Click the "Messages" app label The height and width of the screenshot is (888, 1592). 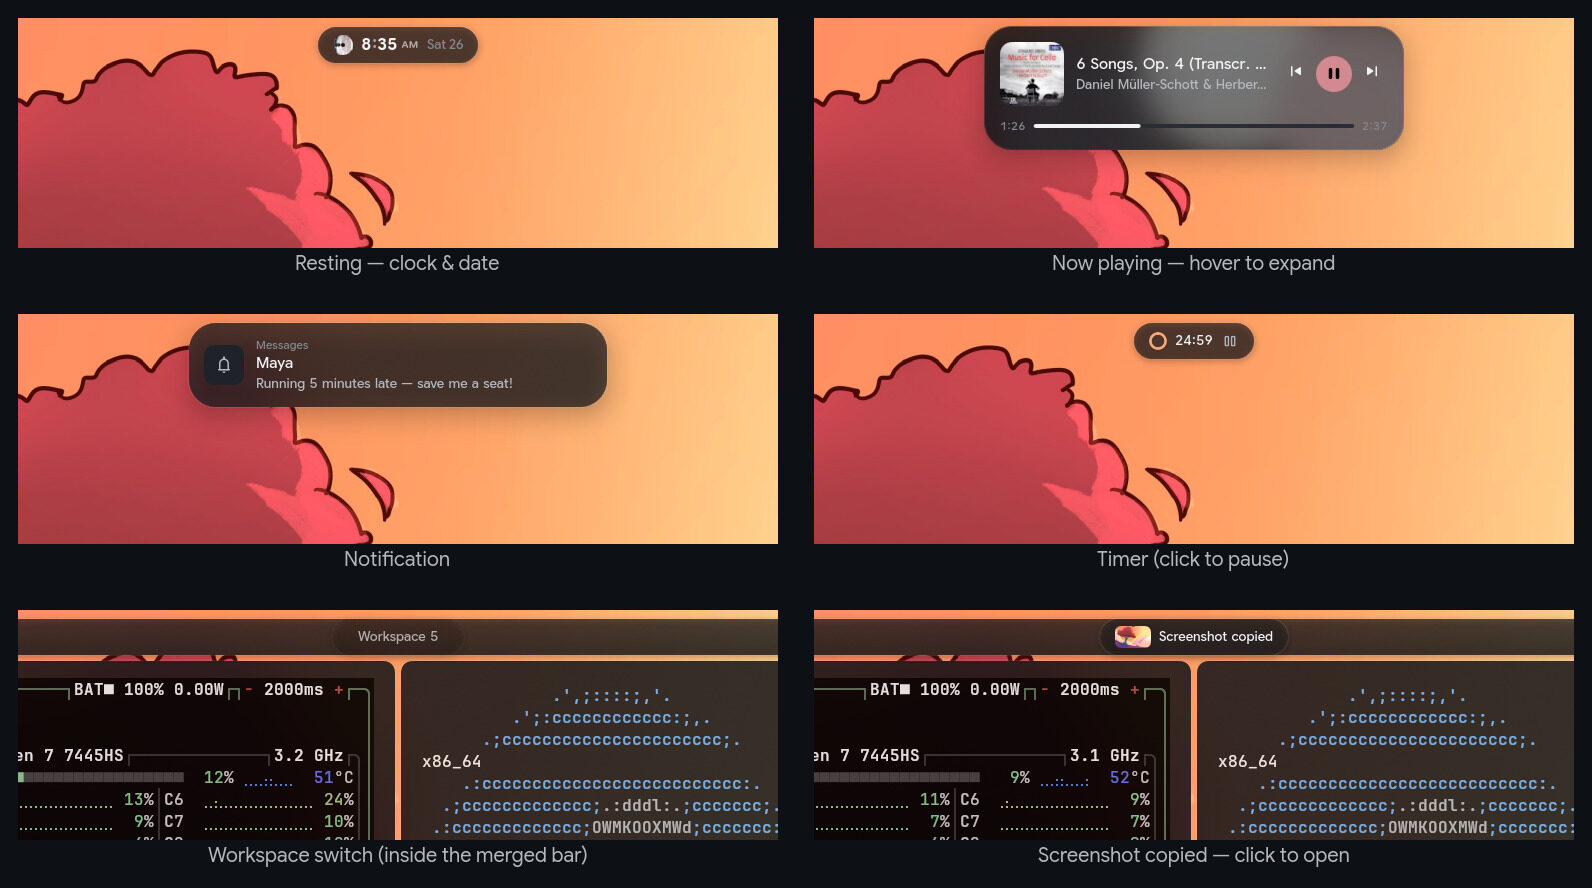point(282,345)
